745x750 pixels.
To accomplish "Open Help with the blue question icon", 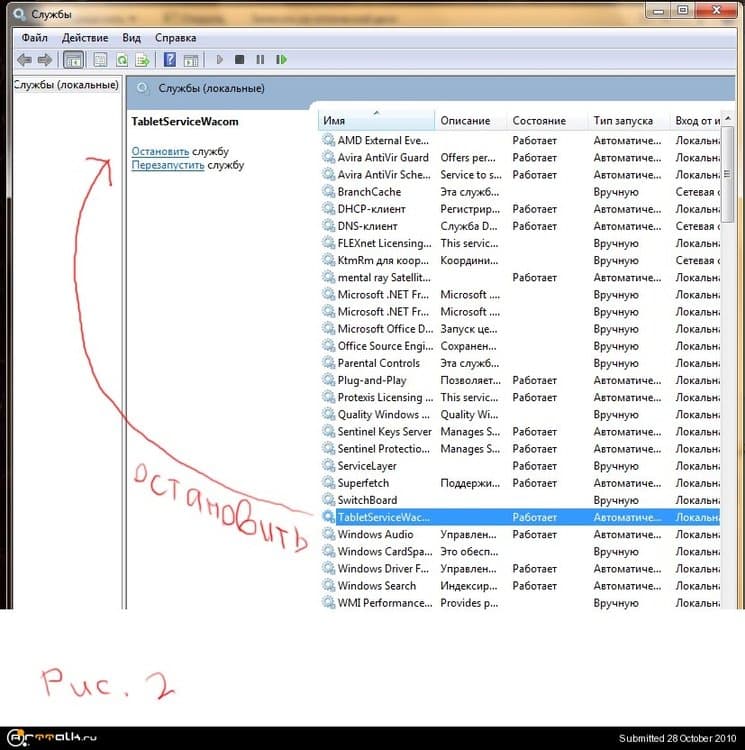I will (170, 60).
